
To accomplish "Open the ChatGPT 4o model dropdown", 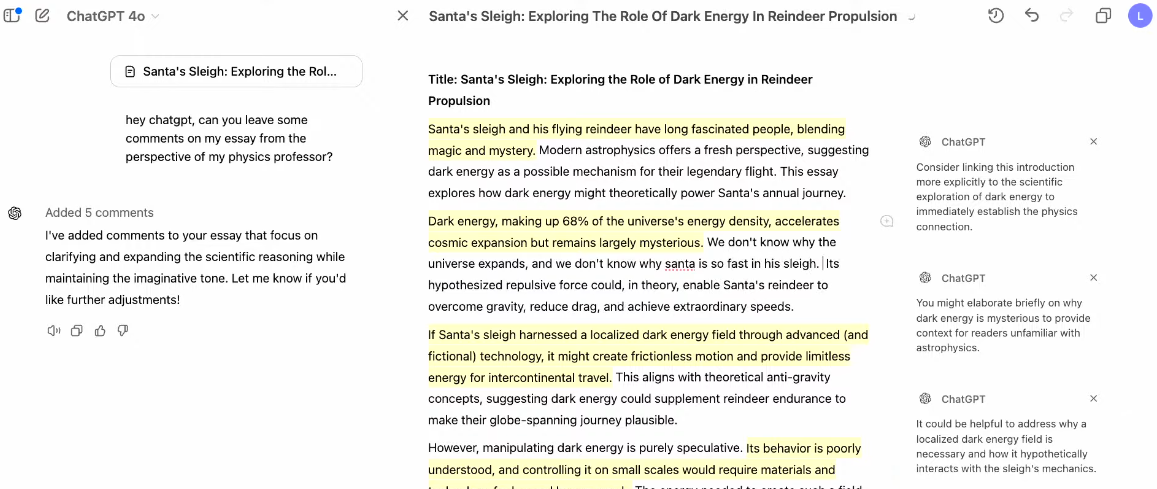I will (112, 16).
